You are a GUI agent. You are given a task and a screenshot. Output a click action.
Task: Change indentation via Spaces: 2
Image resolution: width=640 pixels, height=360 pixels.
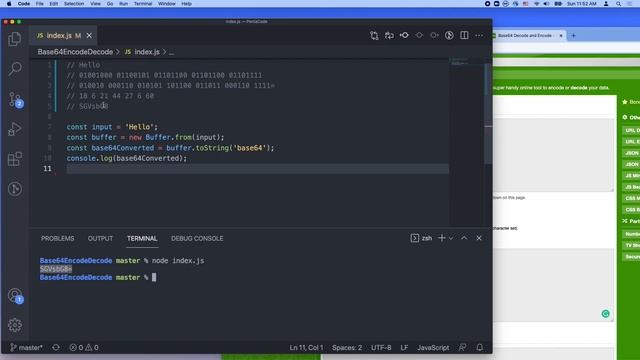click(x=347, y=347)
